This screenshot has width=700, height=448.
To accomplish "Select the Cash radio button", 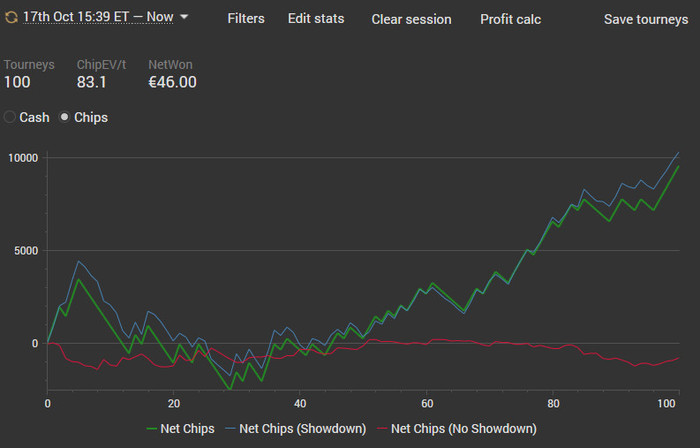I will pyautogui.click(x=9, y=117).
